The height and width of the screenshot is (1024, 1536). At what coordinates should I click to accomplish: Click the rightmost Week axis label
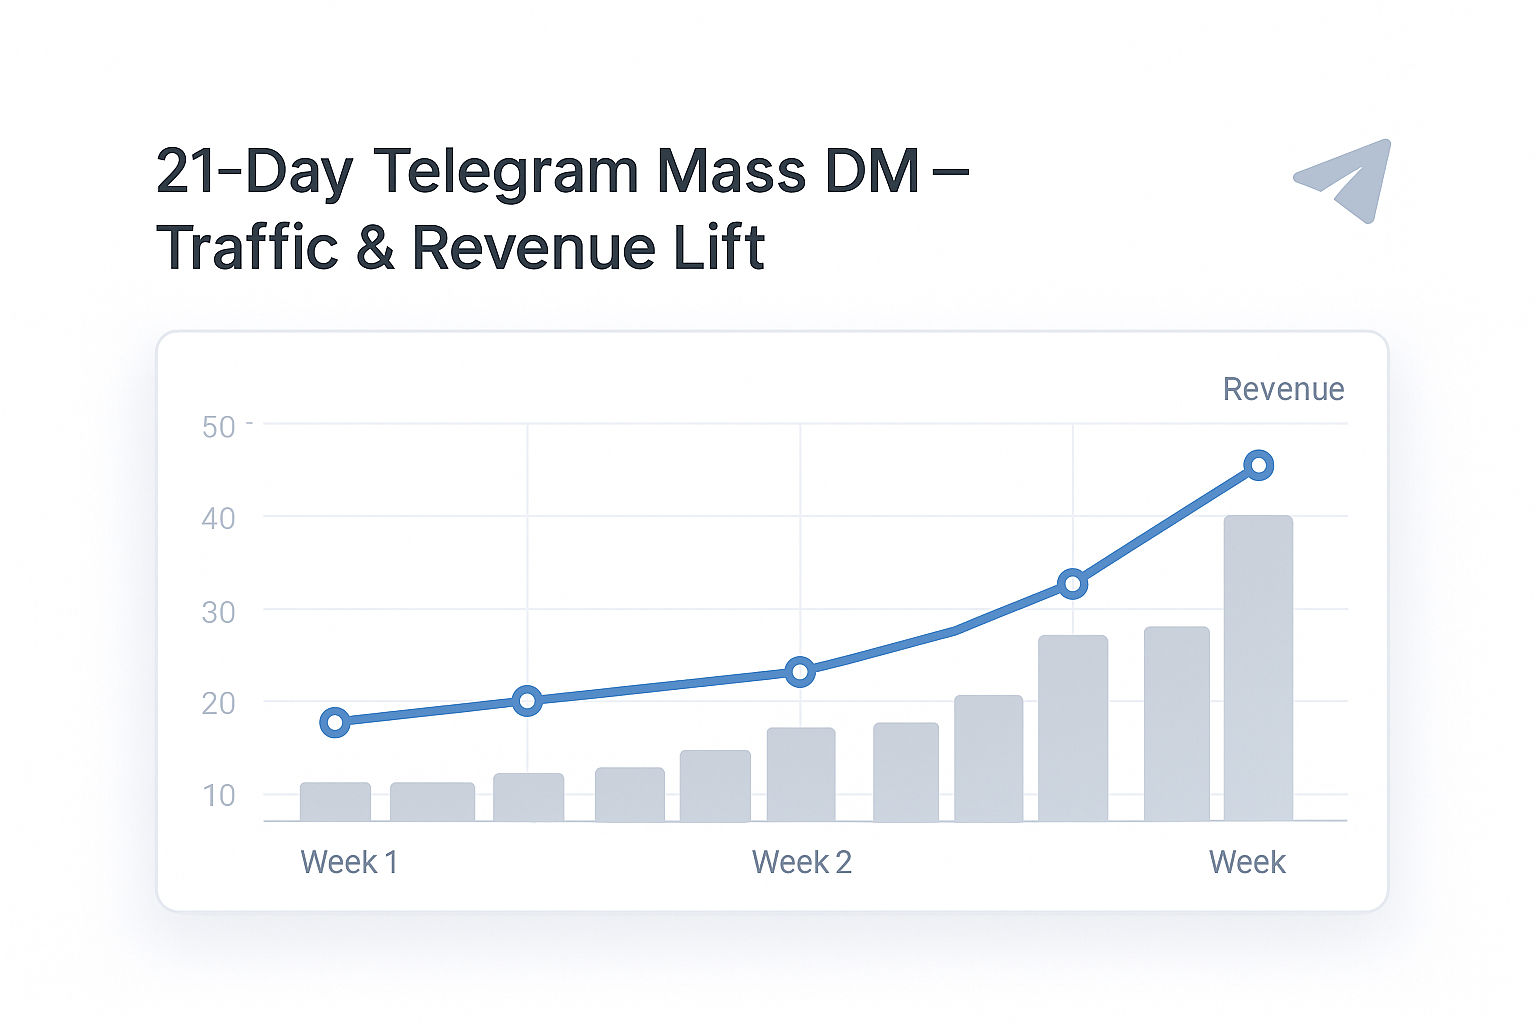(x=1246, y=862)
